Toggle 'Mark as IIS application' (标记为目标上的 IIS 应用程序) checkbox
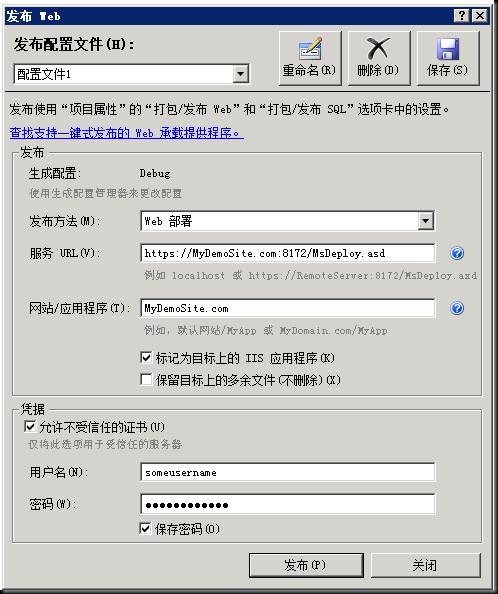Image resolution: width=498 pixels, height=594 pixels. click(x=146, y=357)
